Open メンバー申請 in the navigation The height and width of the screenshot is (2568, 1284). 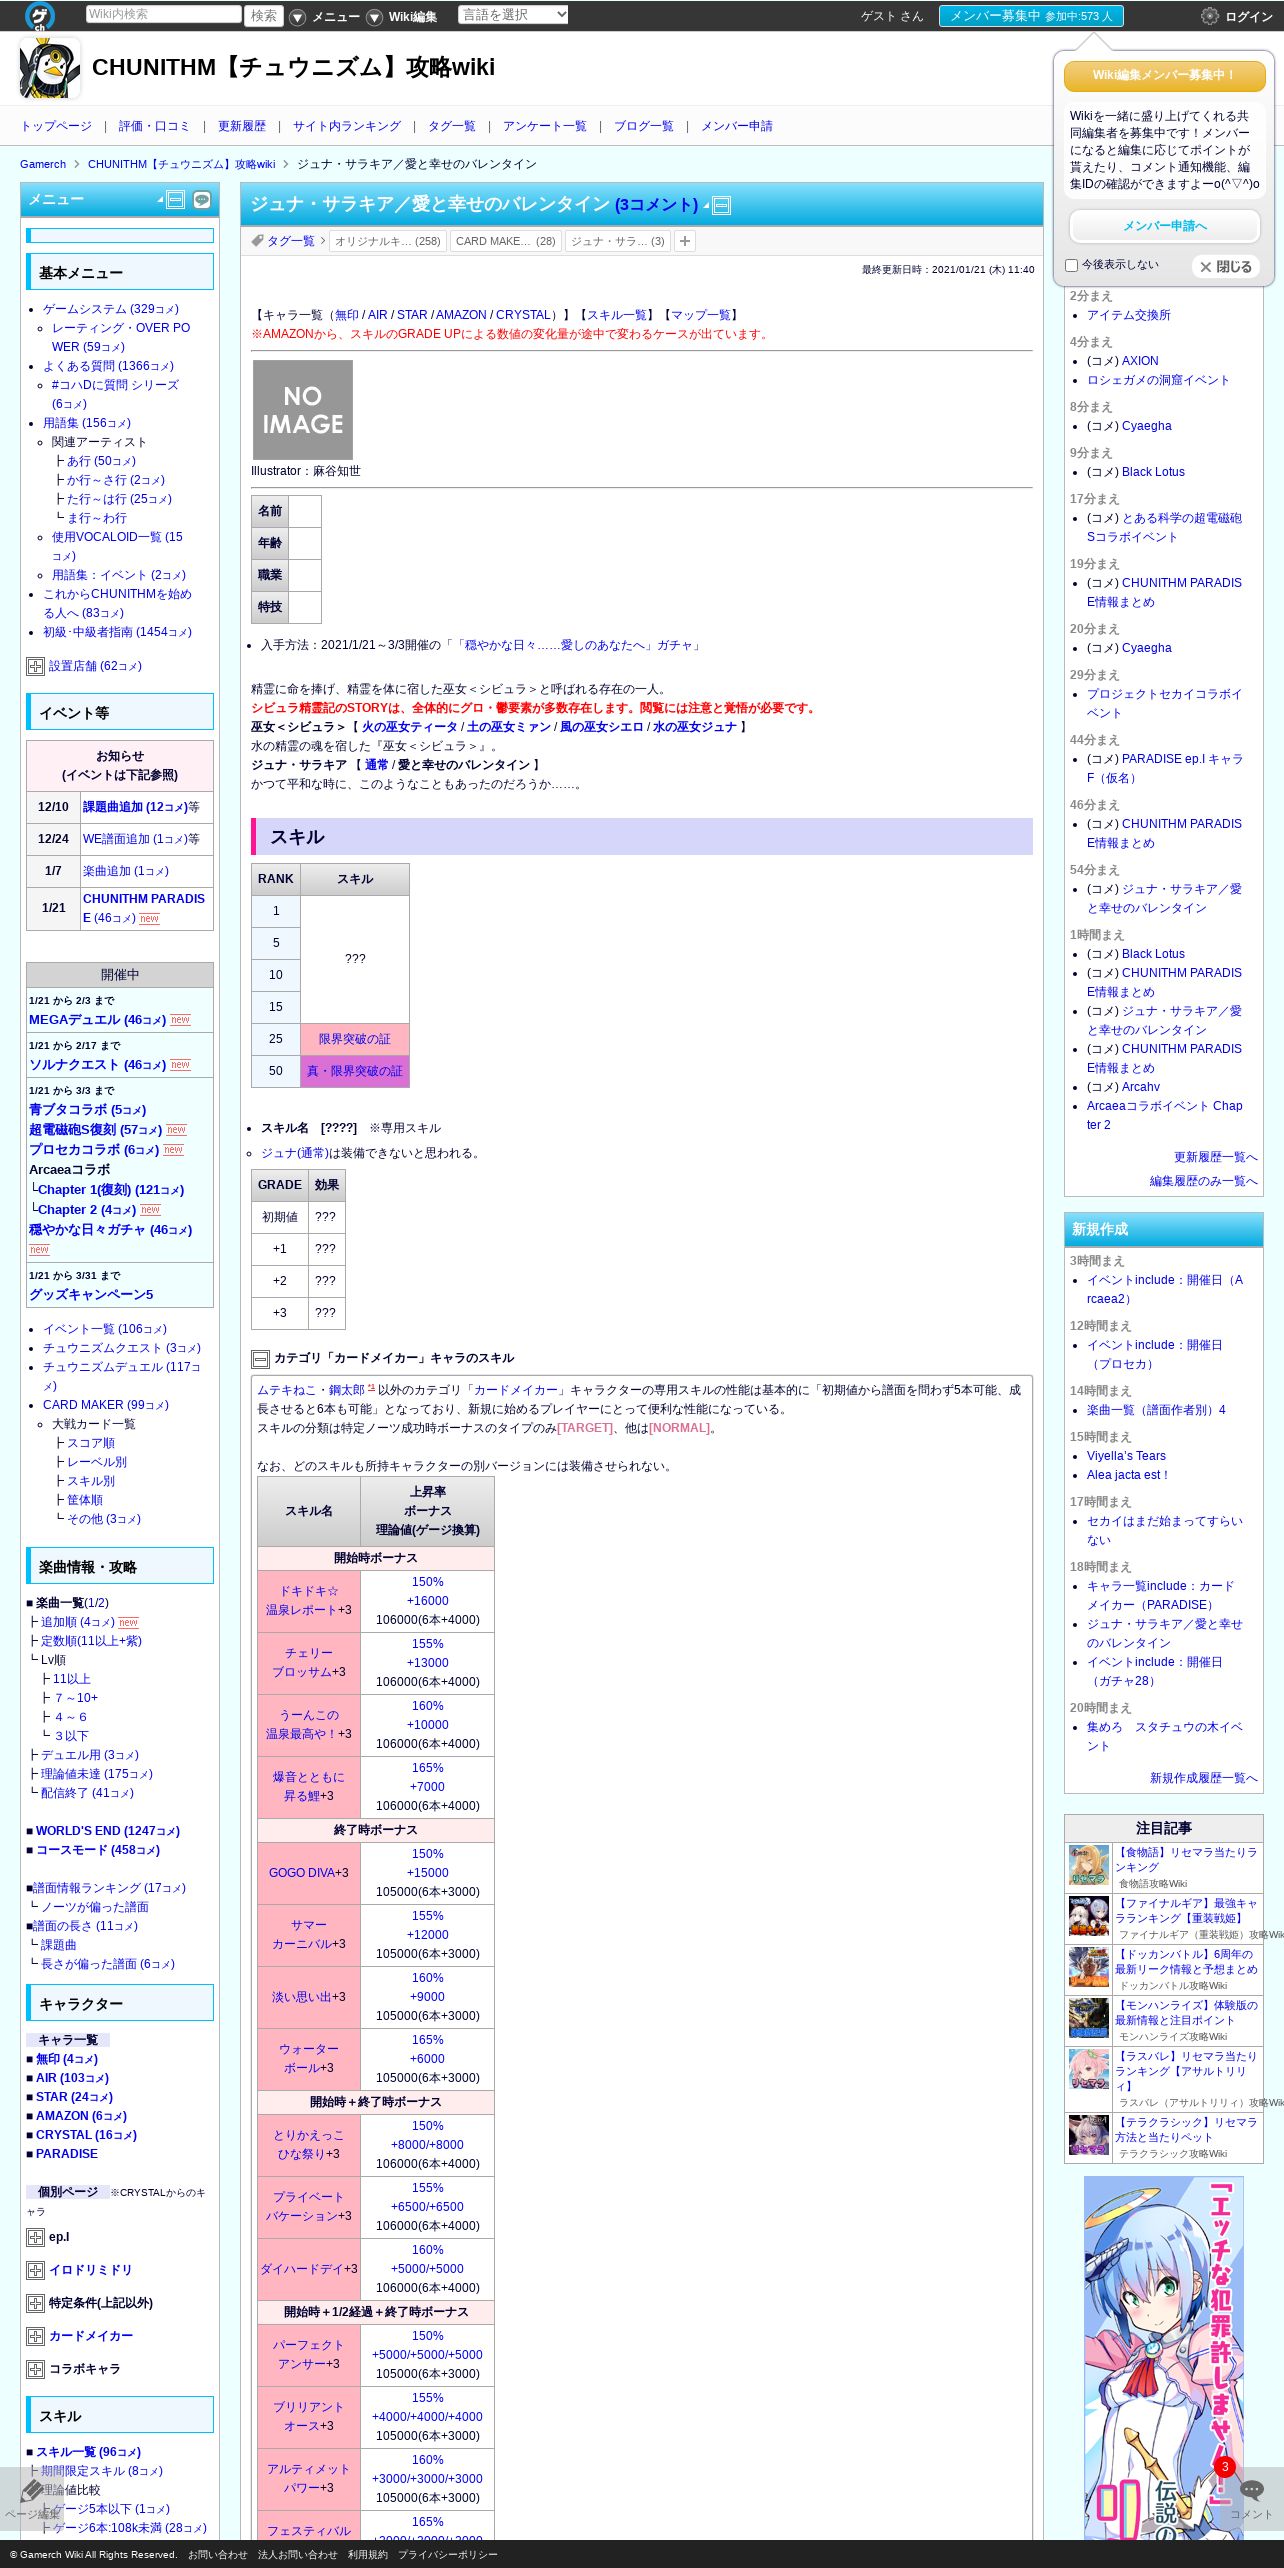[x=737, y=126]
